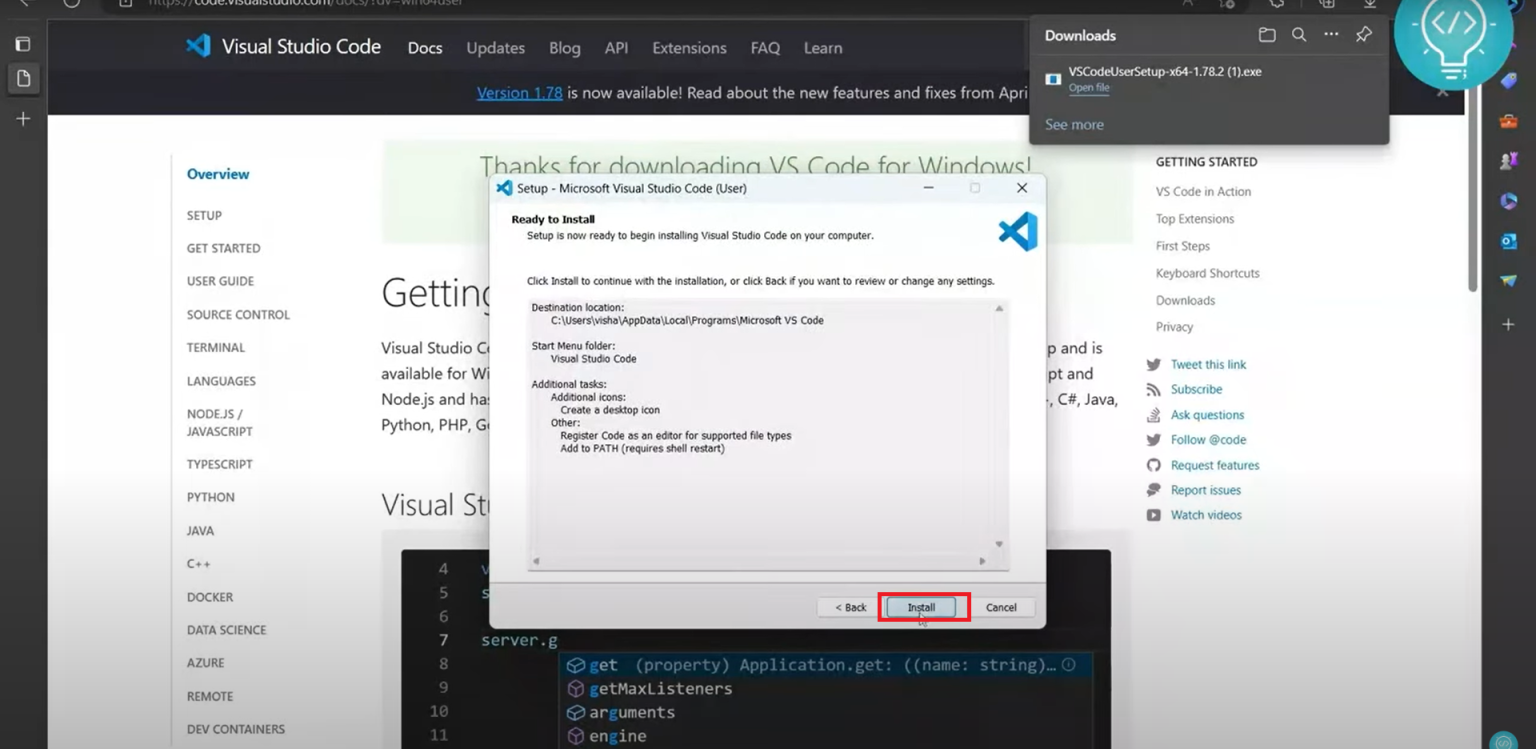Open the Docs page from the navigation
This screenshot has height=749, width=1536.
point(424,47)
